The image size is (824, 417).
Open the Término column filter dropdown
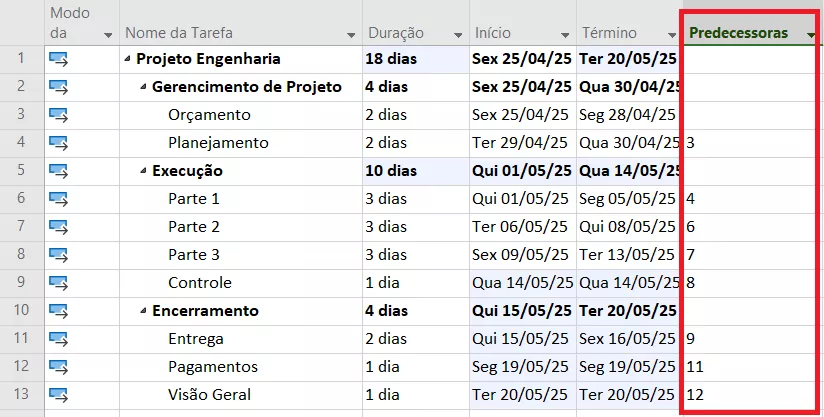[669, 35]
